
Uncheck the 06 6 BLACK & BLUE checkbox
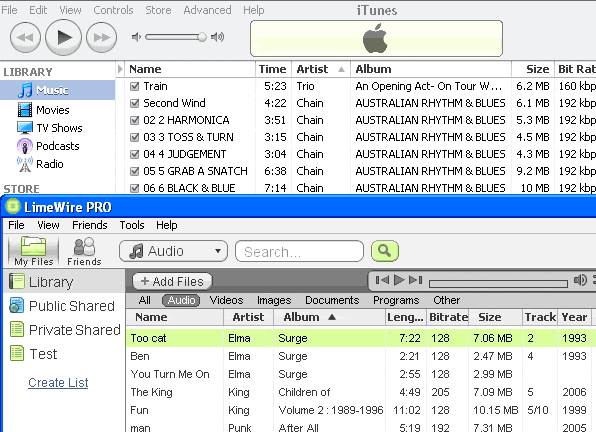(x=134, y=188)
